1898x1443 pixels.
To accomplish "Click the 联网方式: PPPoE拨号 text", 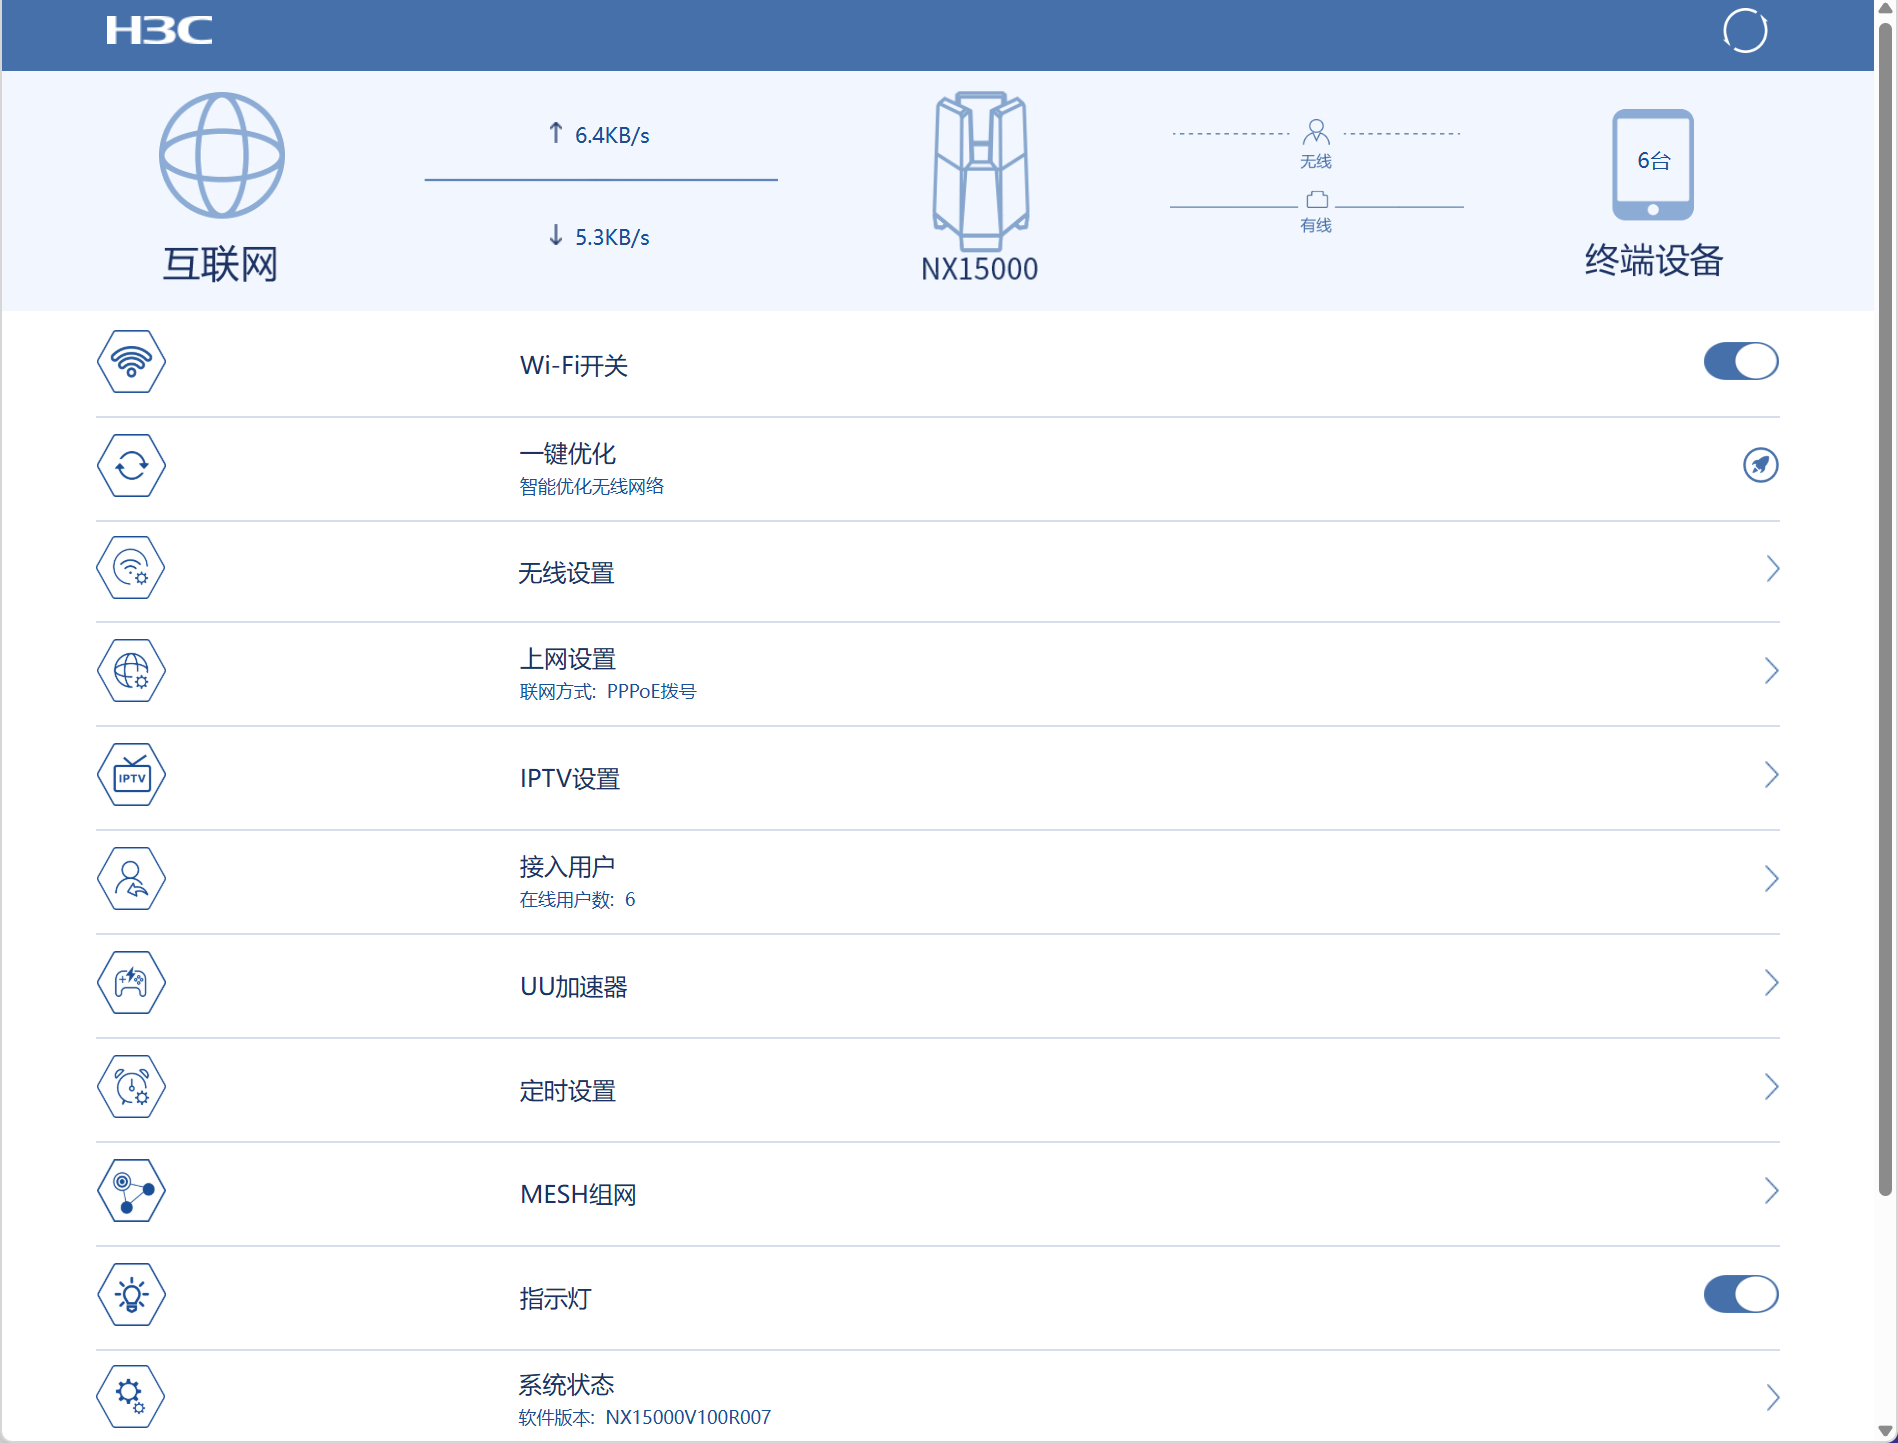I will [608, 691].
